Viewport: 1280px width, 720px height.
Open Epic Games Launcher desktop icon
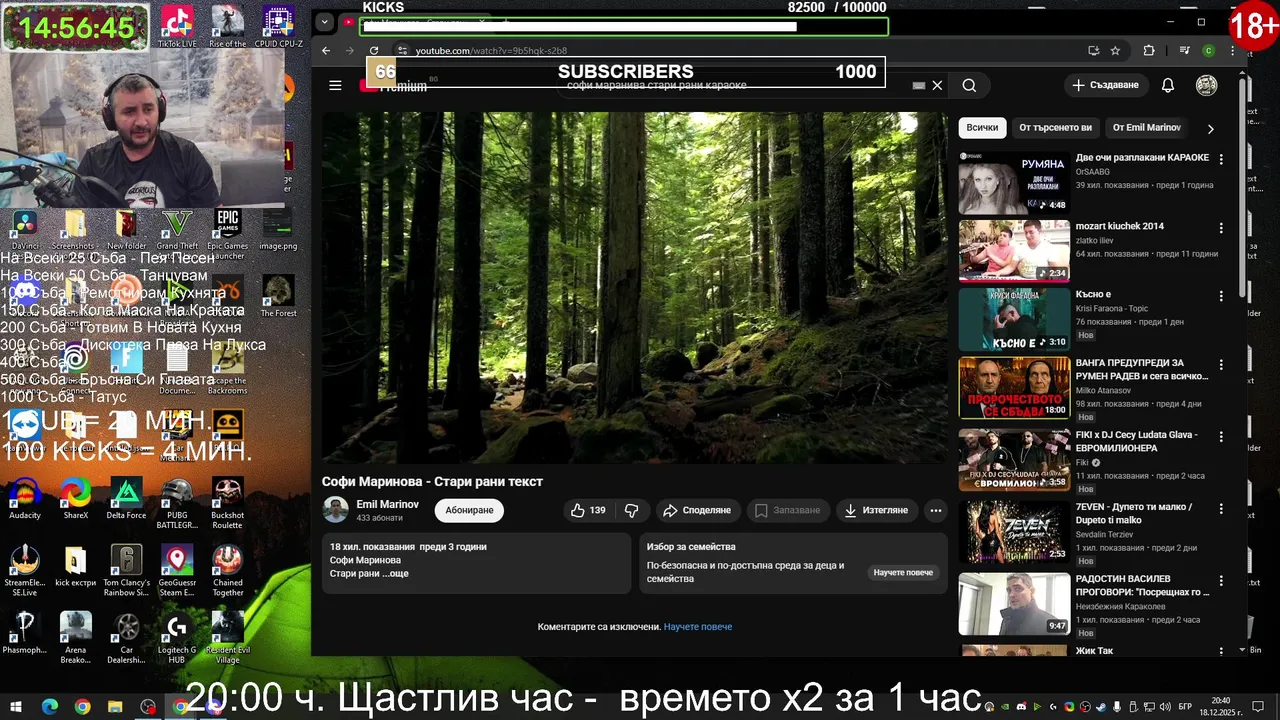tap(228, 232)
